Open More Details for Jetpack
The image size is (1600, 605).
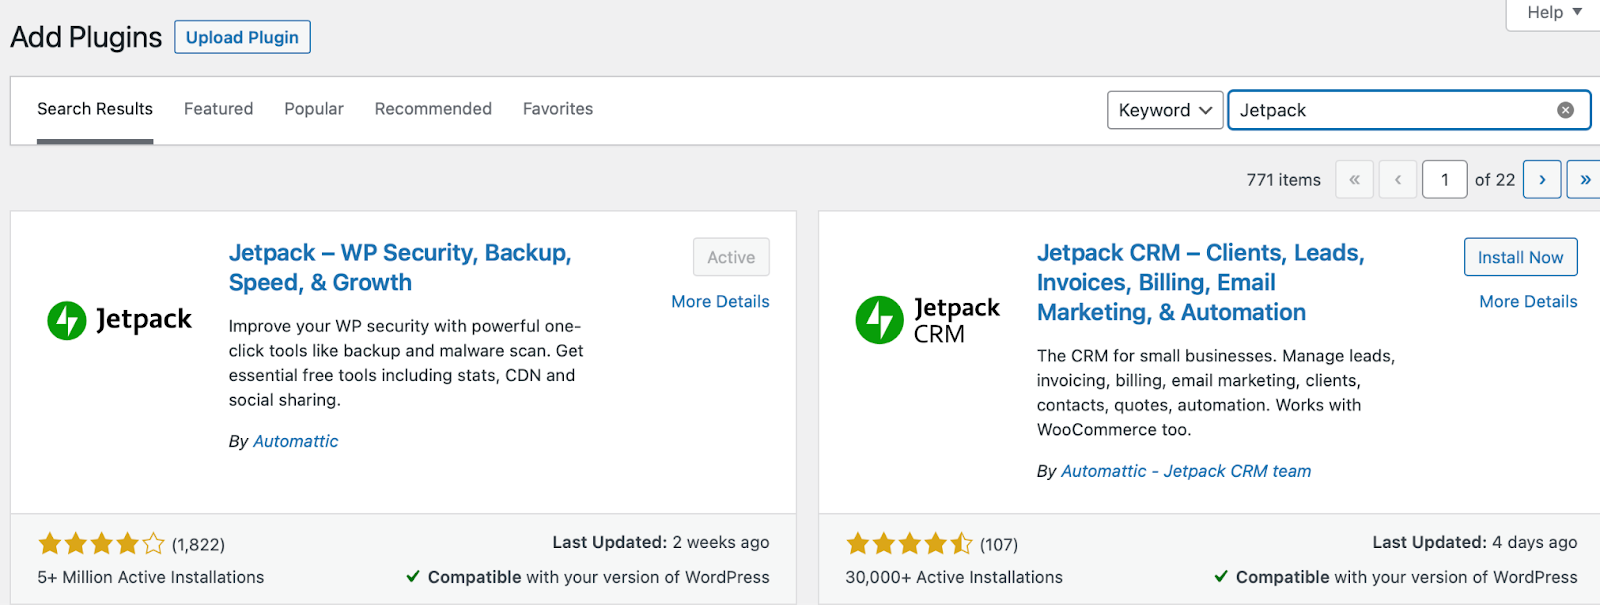pos(720,302)
